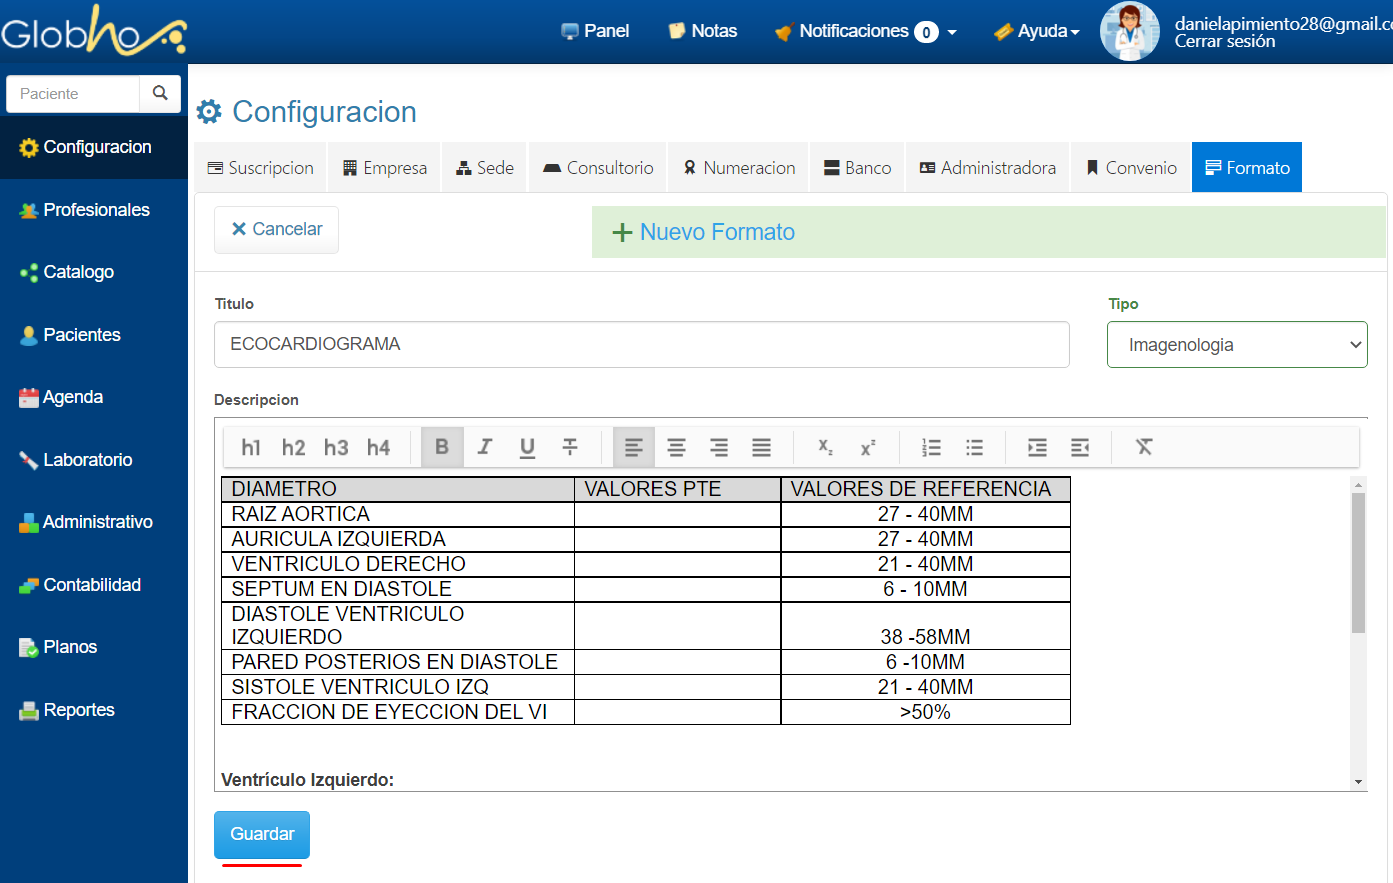
Task: Open the Ayuda dropdown menu
Action: (1037, 32)
